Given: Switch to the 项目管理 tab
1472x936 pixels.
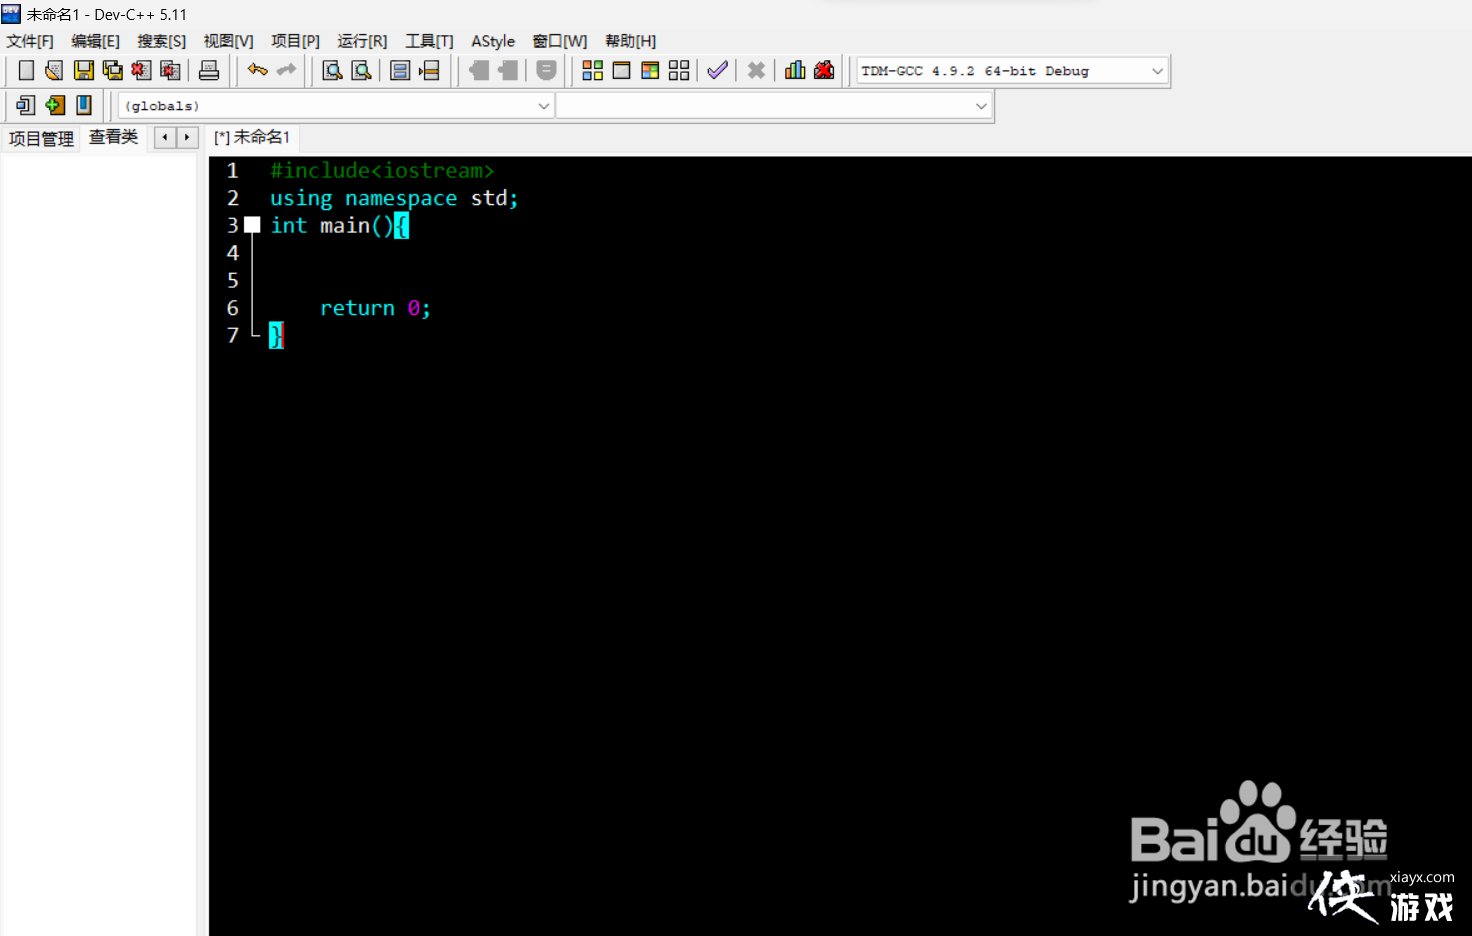Looking at the screenshot, I should point(41,138).
